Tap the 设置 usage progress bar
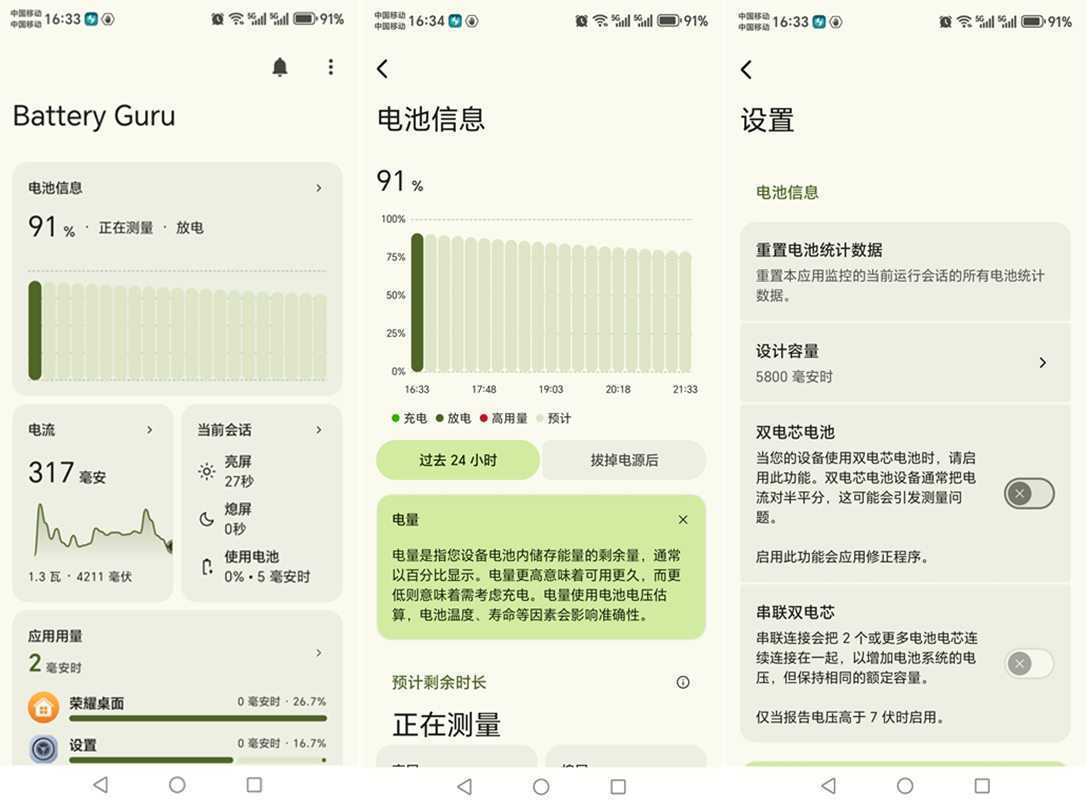 pos(197,760)
